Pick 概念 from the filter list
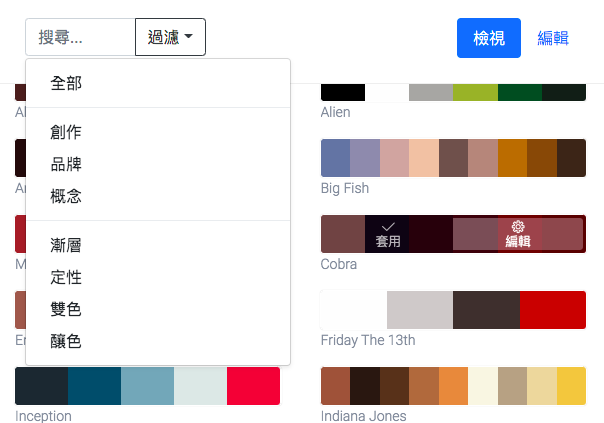604x423 pixels. [x=66, y=196]
